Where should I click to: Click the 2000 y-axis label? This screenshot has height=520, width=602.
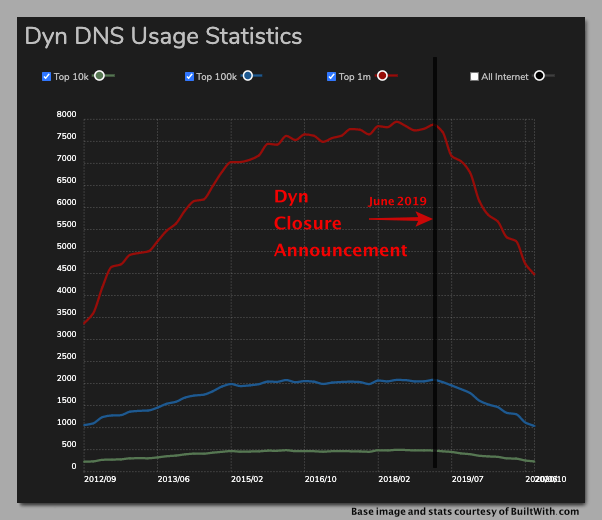[66, 378]
